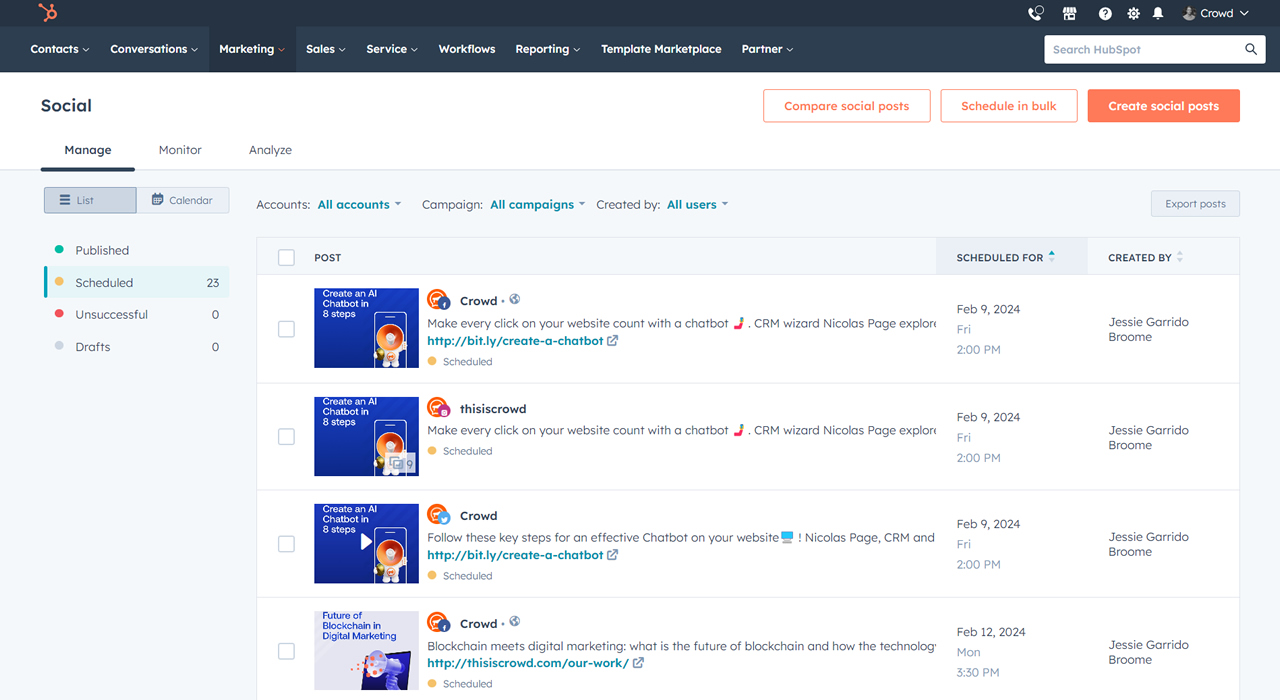
Task: Click external link icon after our-work link
Action: pos(638,662)
